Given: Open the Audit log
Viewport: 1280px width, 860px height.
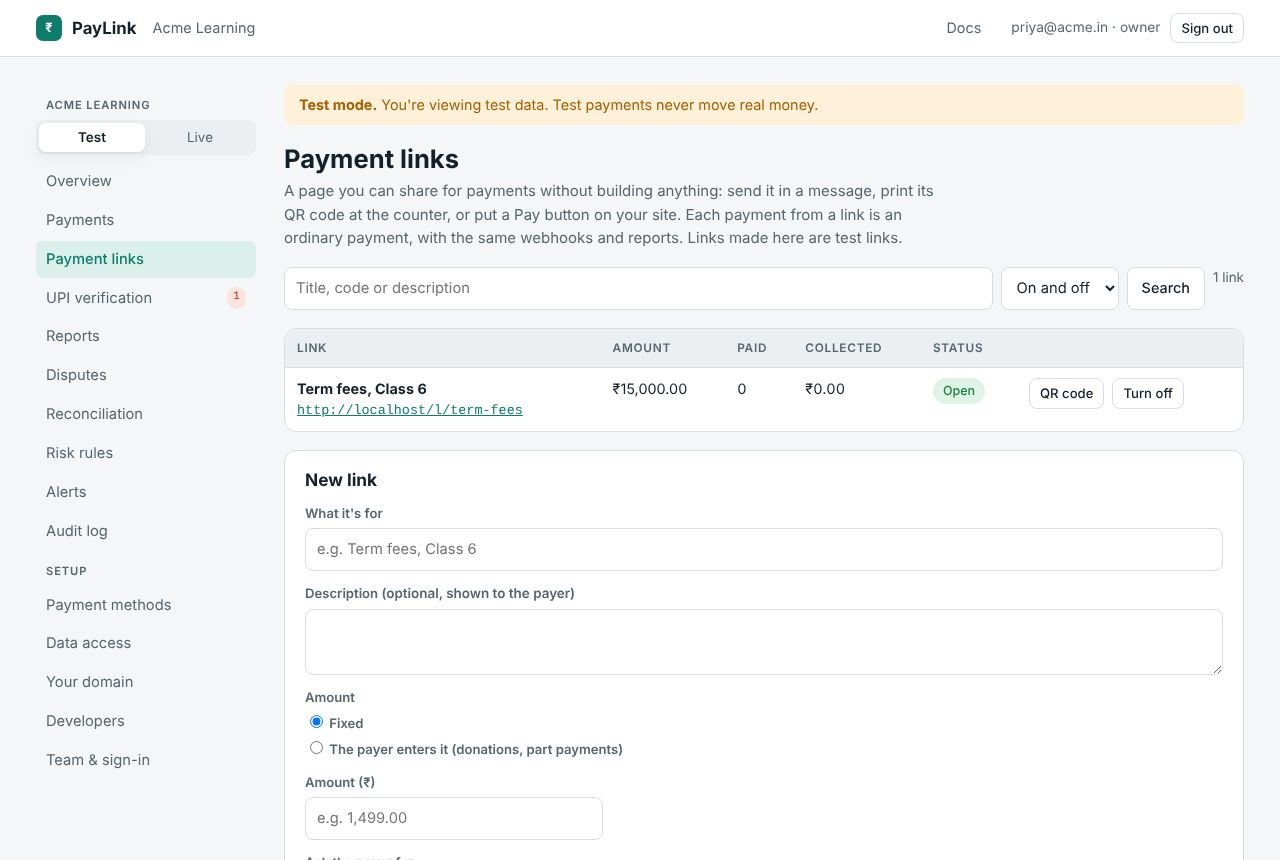Looking at the screenshot, I should point(146,531).
